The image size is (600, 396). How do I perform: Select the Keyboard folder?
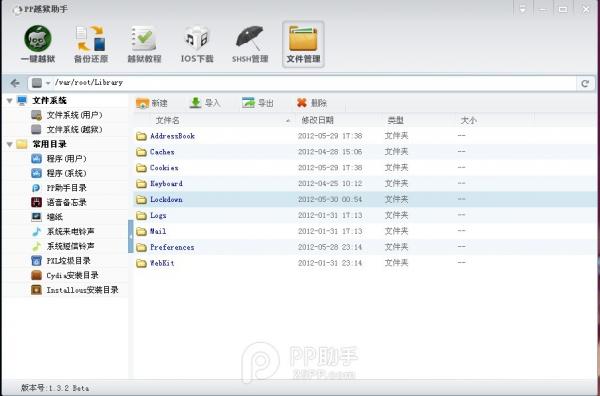pos(166,184)
